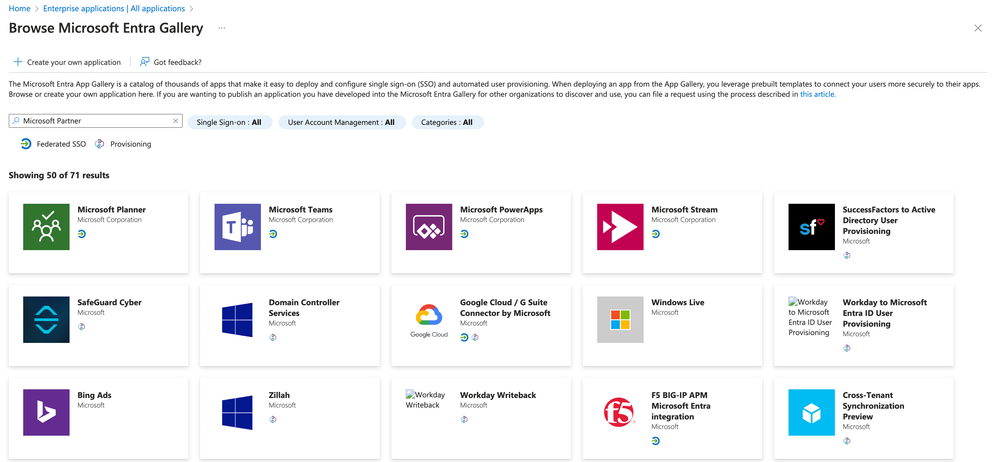This screenshot has width=999, height=462.
Task: Expand the User Account Management filter
Action: pyautogui.click(x=340, y=122)
